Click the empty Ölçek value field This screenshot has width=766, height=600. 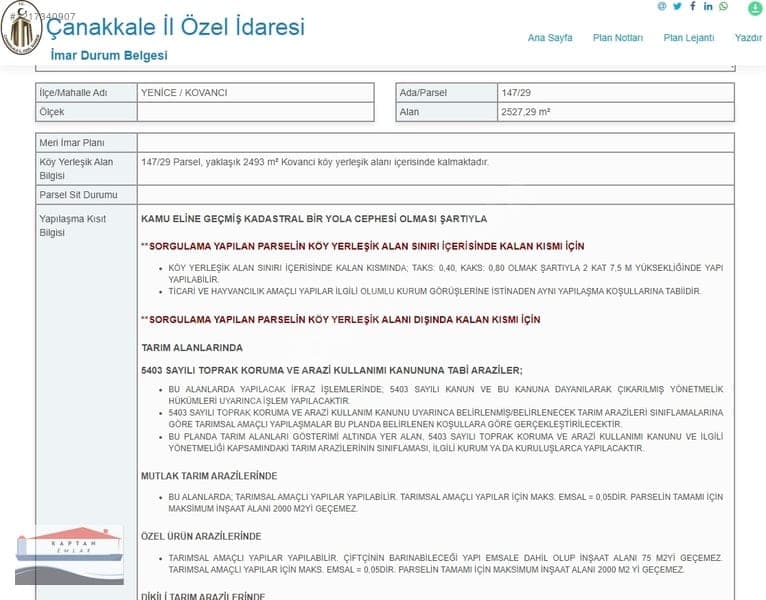point(255,112)
